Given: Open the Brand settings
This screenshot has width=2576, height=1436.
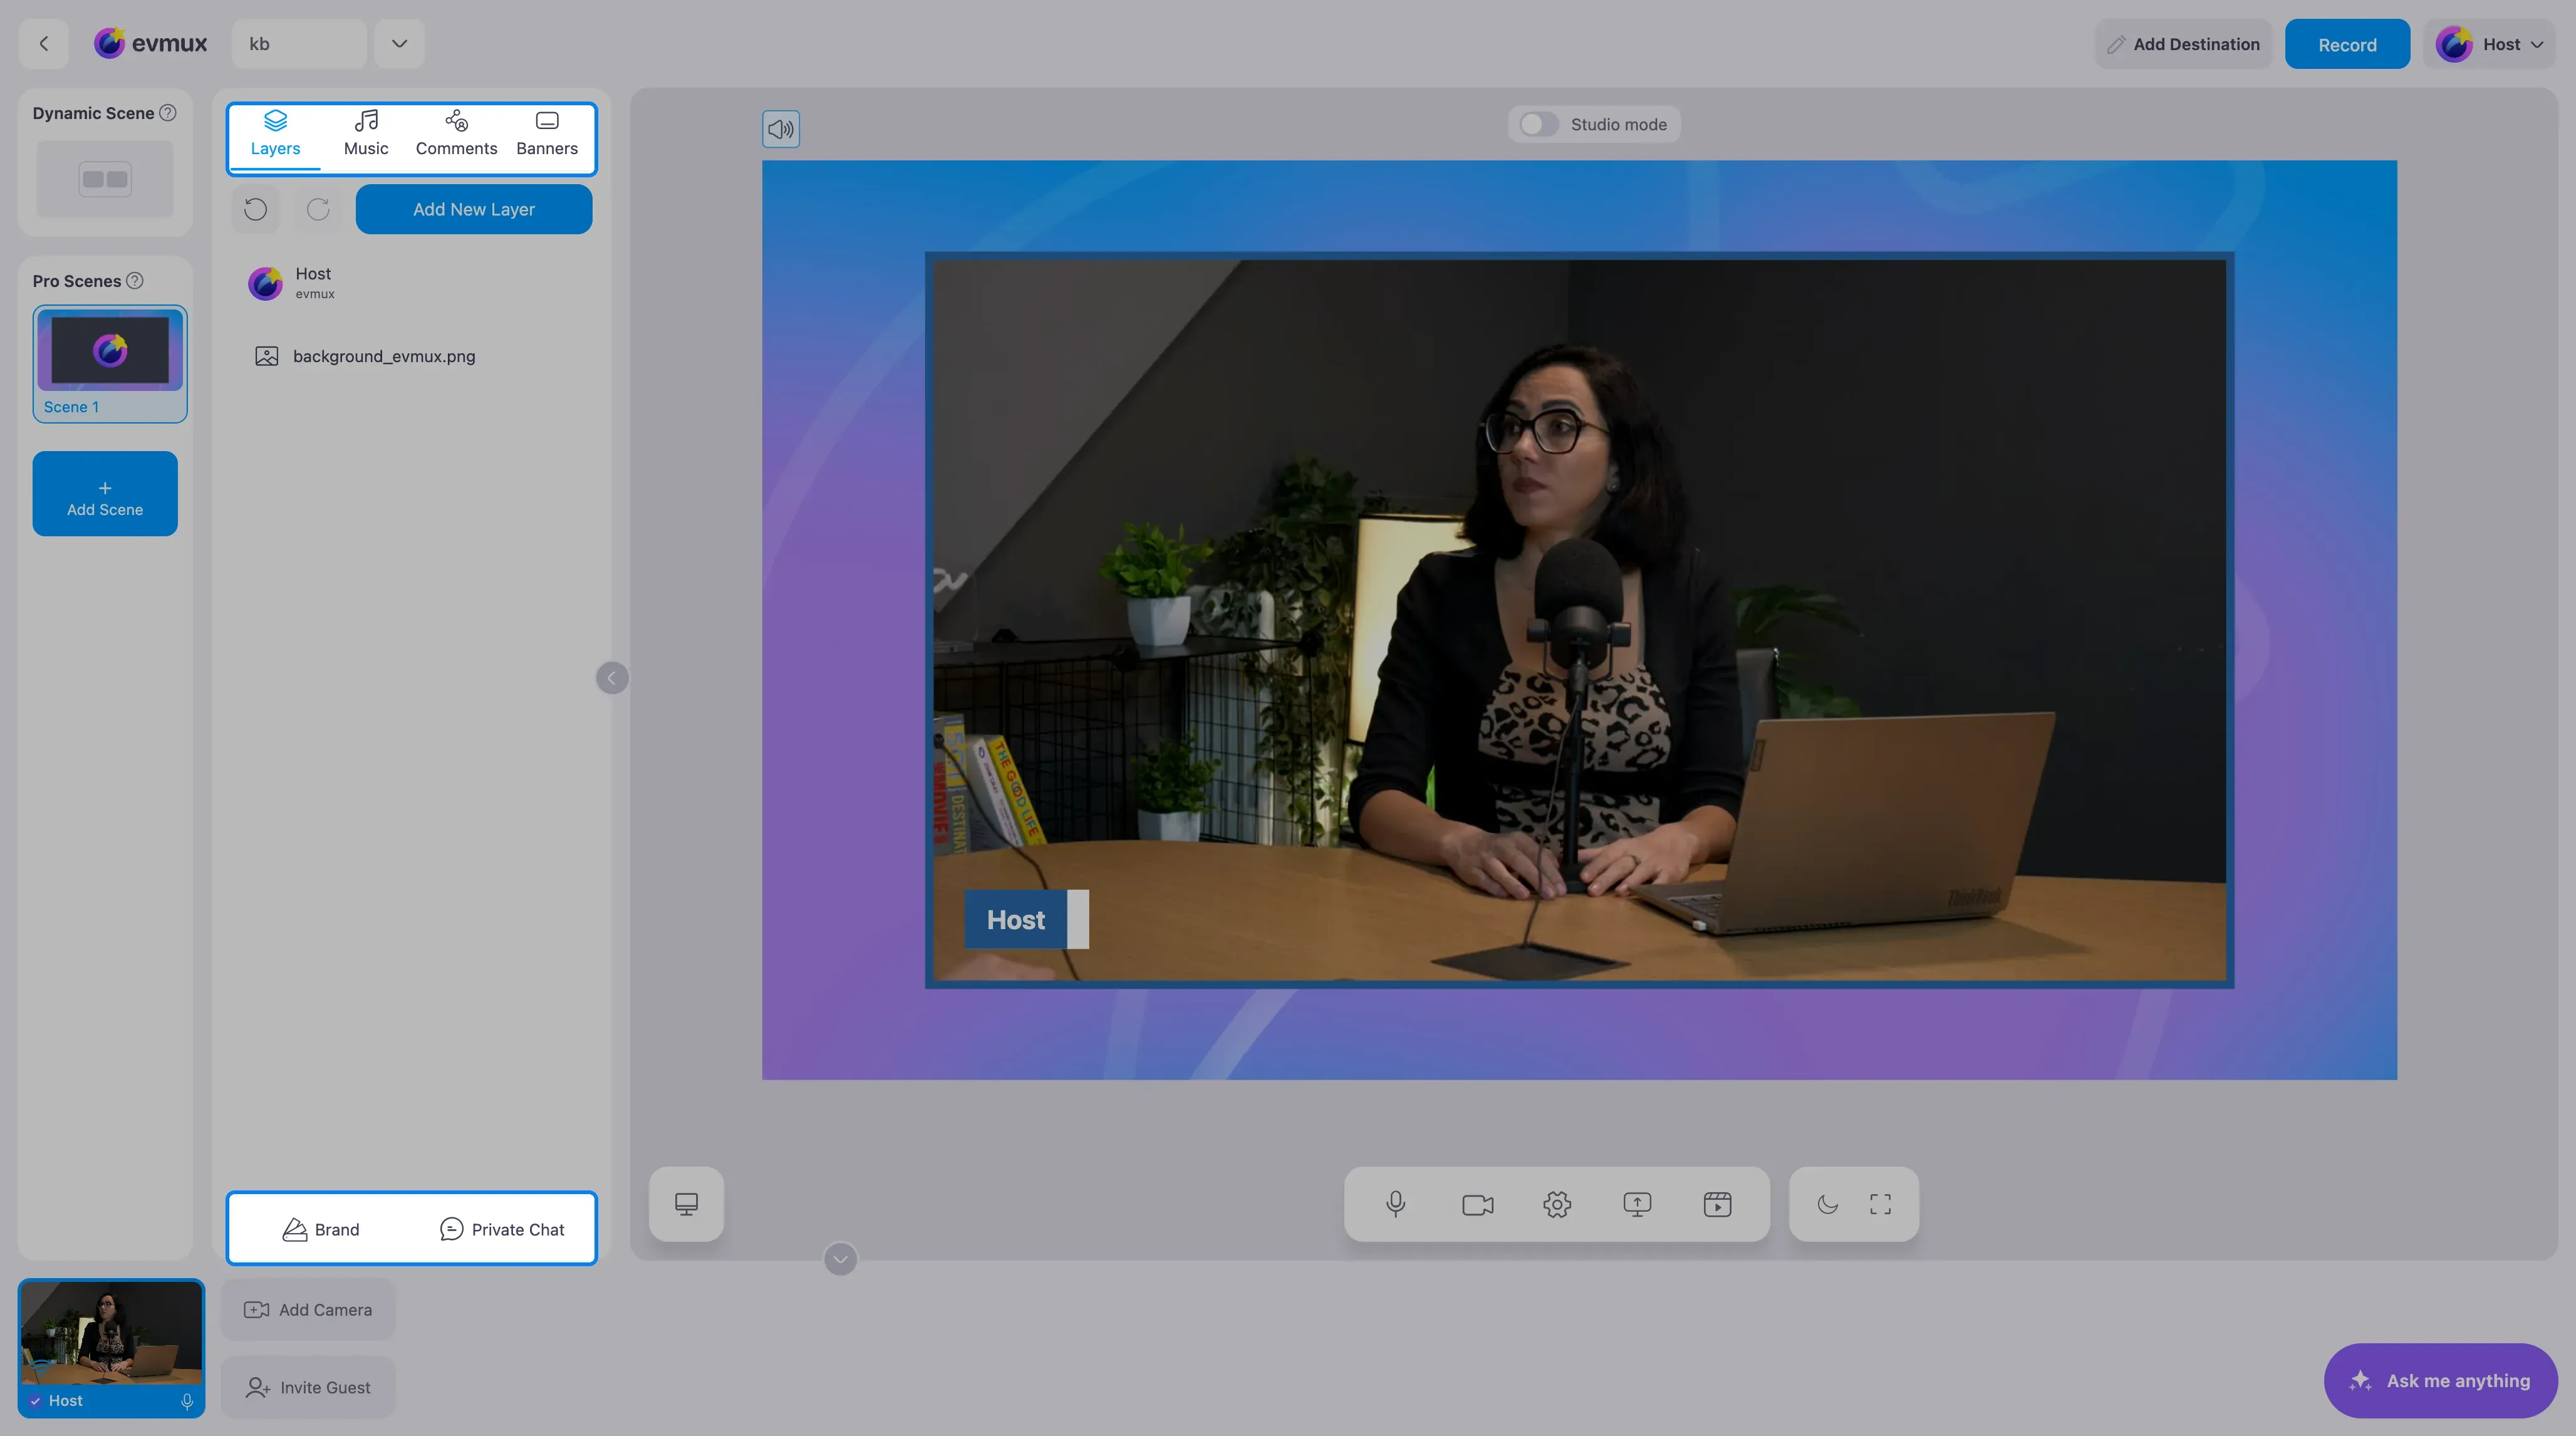Looking at the screenshot, I should [321, 1229].
